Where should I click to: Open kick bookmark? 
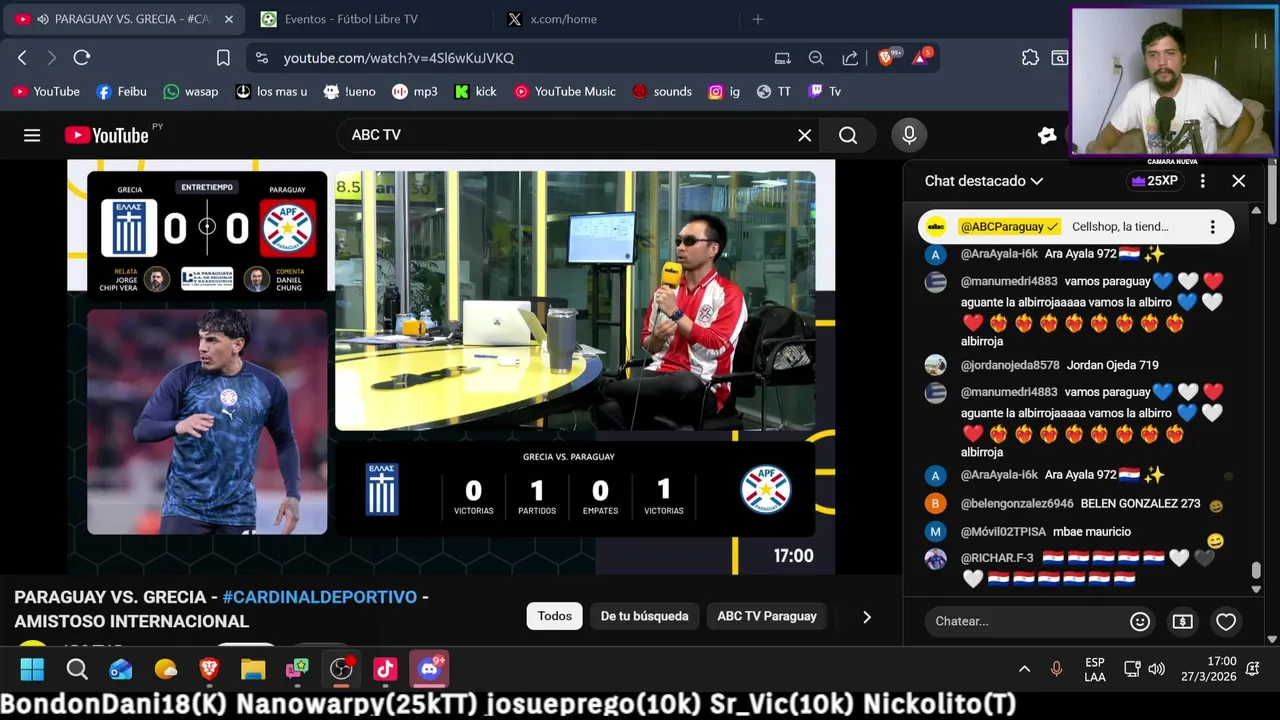(x=475, y=91)
